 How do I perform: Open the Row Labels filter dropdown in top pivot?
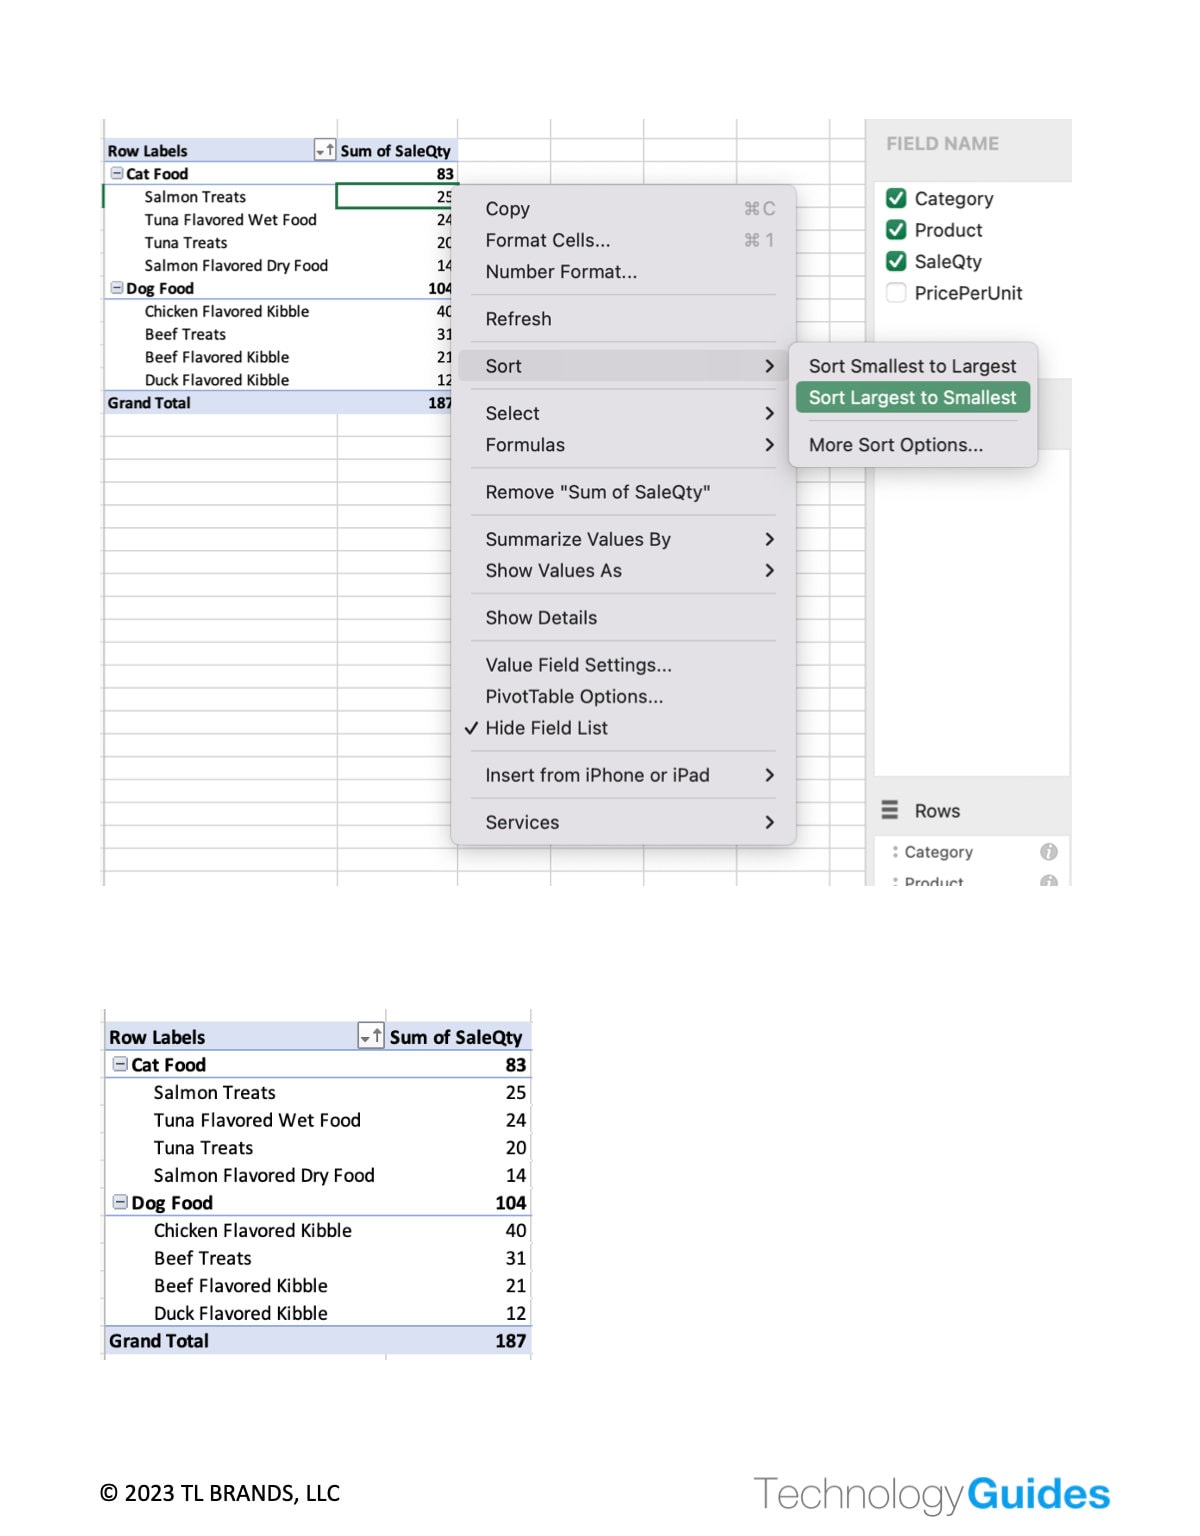[x=324, y=150]
